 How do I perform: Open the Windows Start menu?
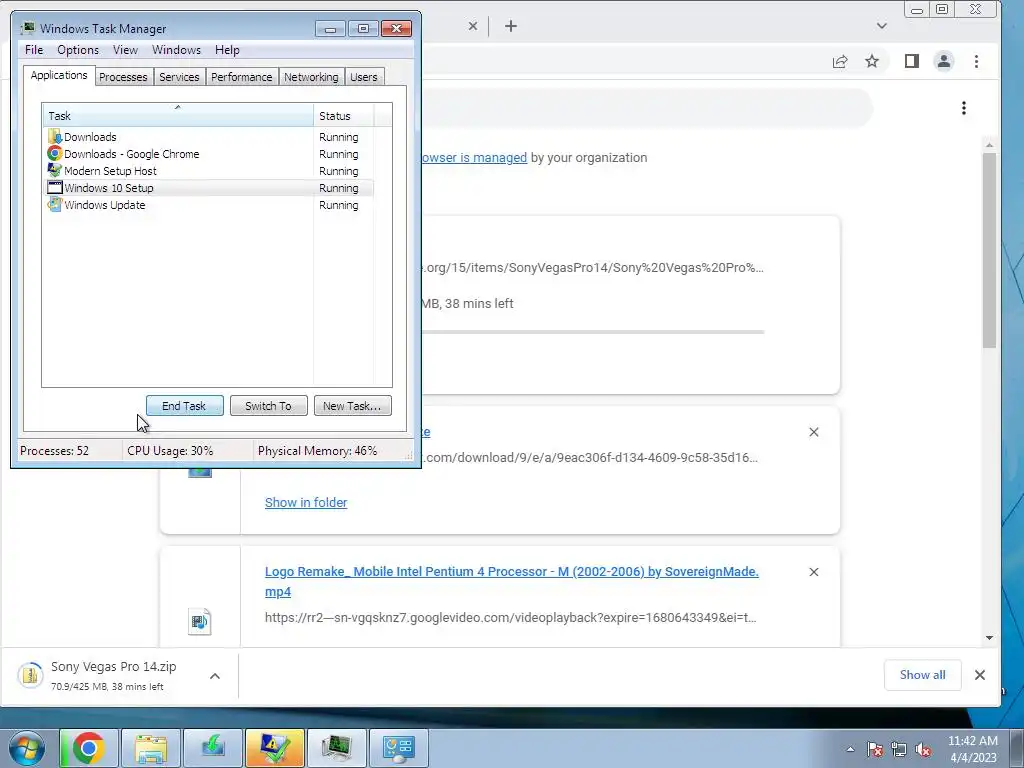[x=26, y=748]
